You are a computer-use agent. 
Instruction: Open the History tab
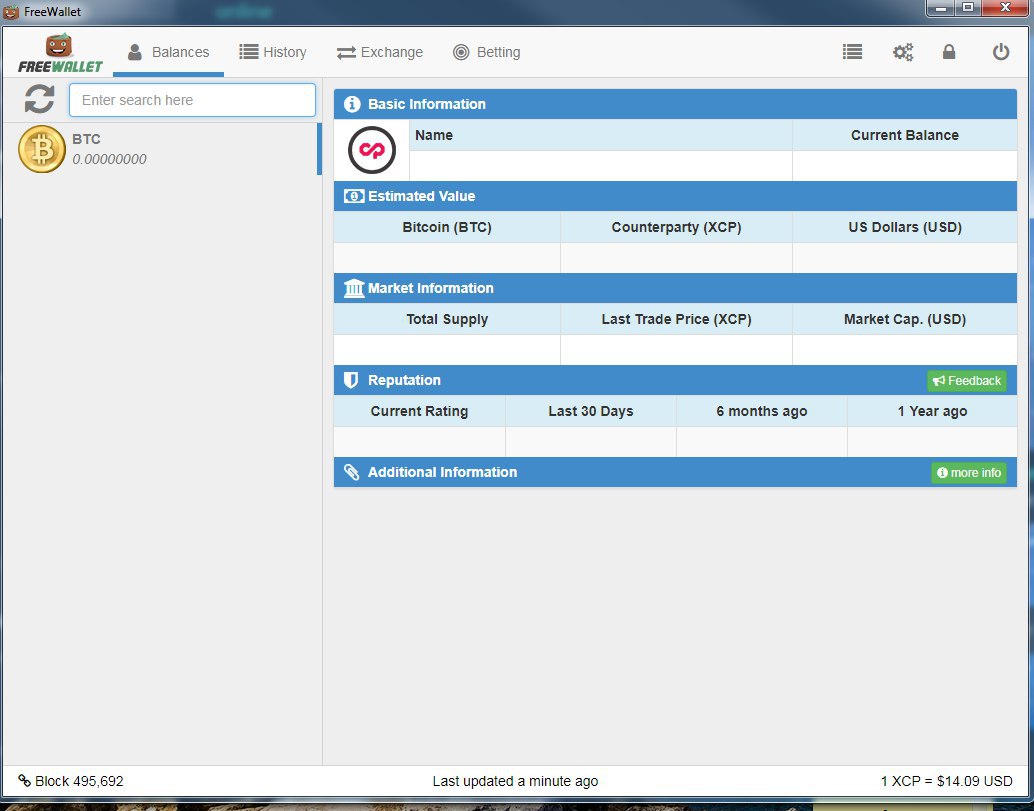pos(273,52)
